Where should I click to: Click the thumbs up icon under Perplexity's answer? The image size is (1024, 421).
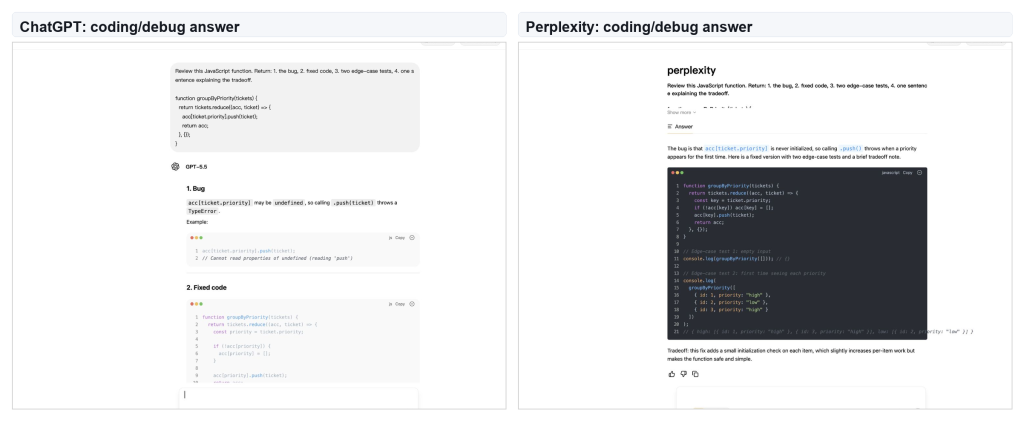pos(671,374)
